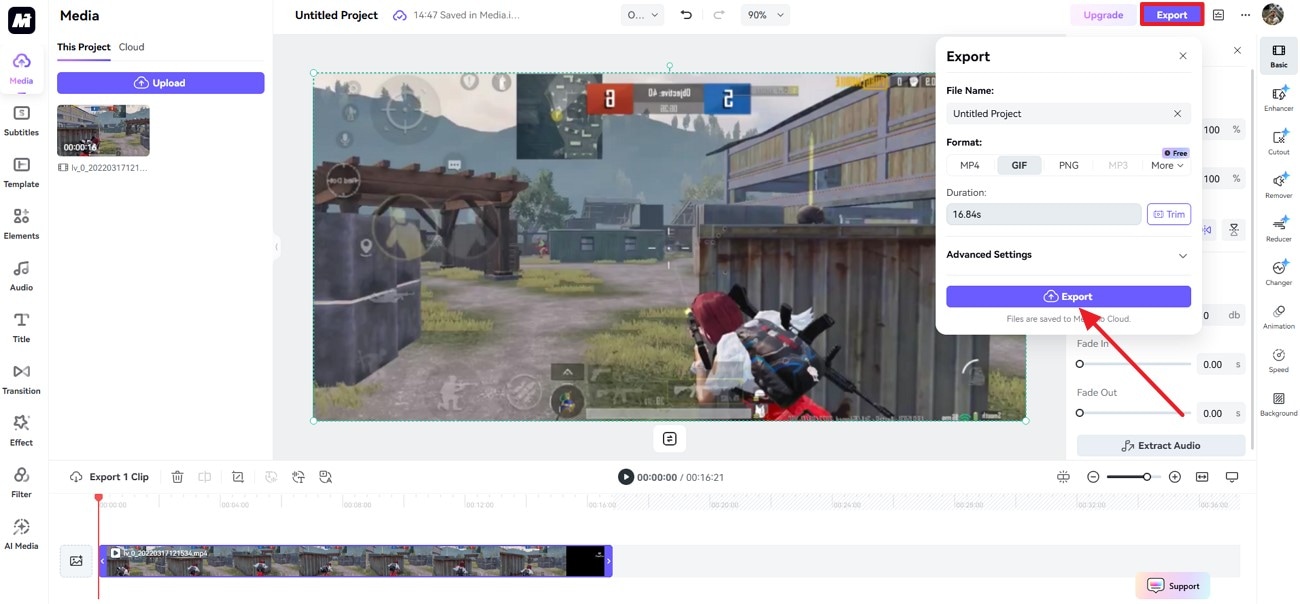
Task: Click the crop icon in timeline toolbar
Action: coord(238,477)
